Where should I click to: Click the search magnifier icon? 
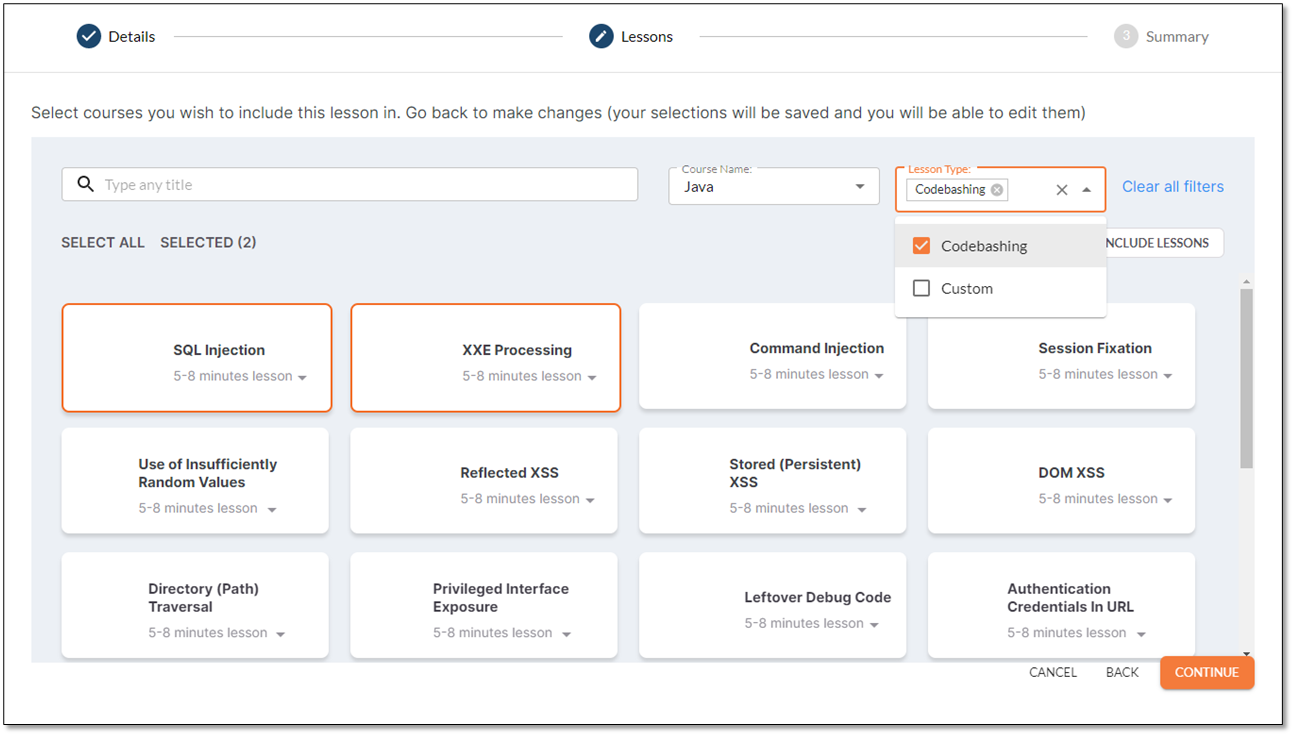(85, 185)
